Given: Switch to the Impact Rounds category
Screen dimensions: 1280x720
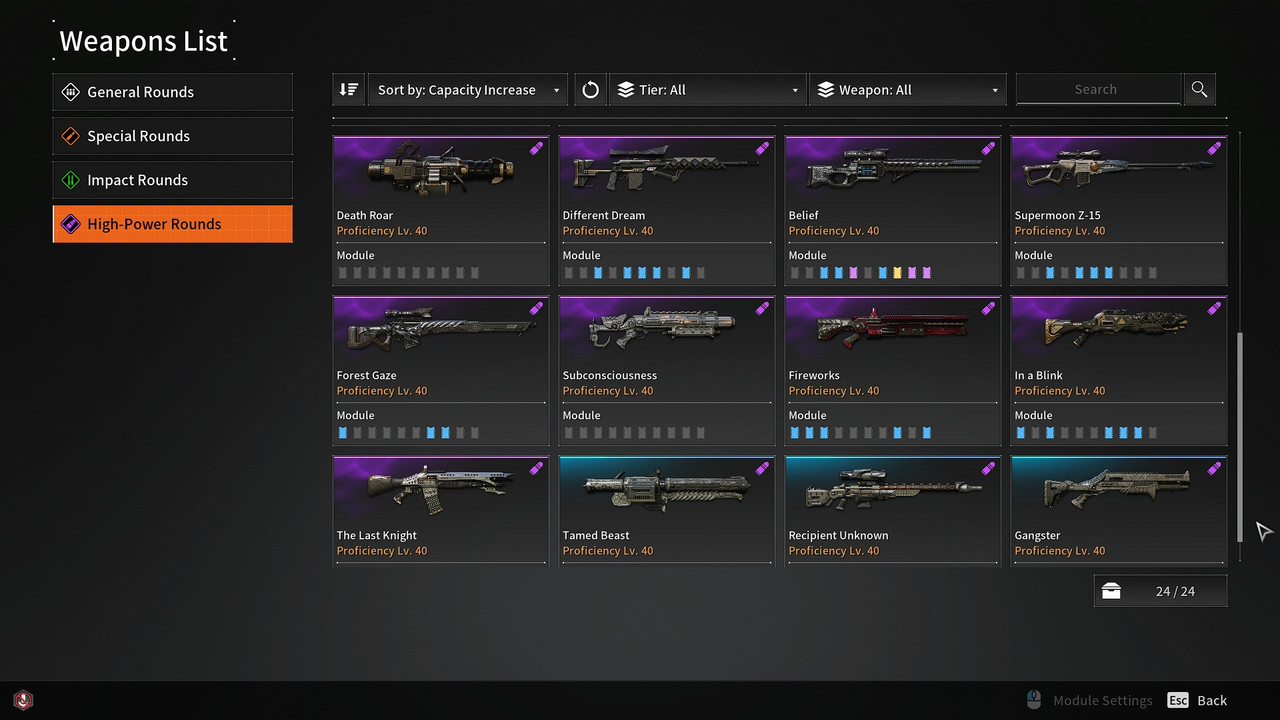Looking at the screenshot, I should pos(173,180).
